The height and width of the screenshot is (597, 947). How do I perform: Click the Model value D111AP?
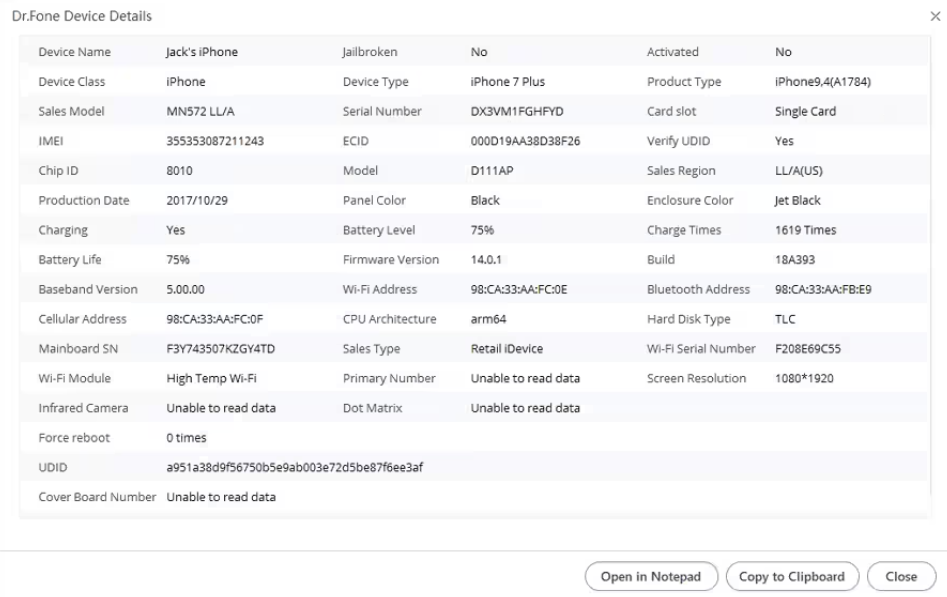(492, 170)
